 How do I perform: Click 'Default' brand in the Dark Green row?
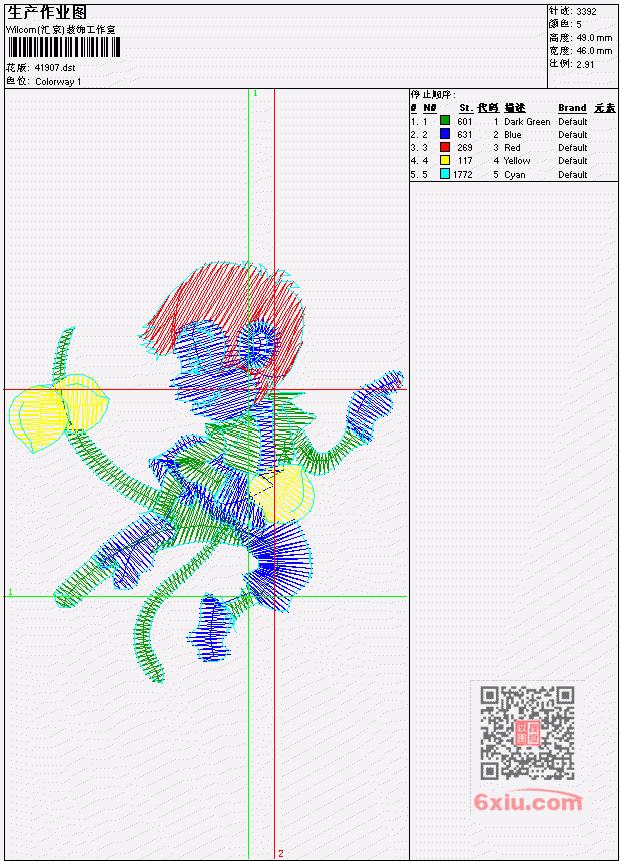pos(573,121)
